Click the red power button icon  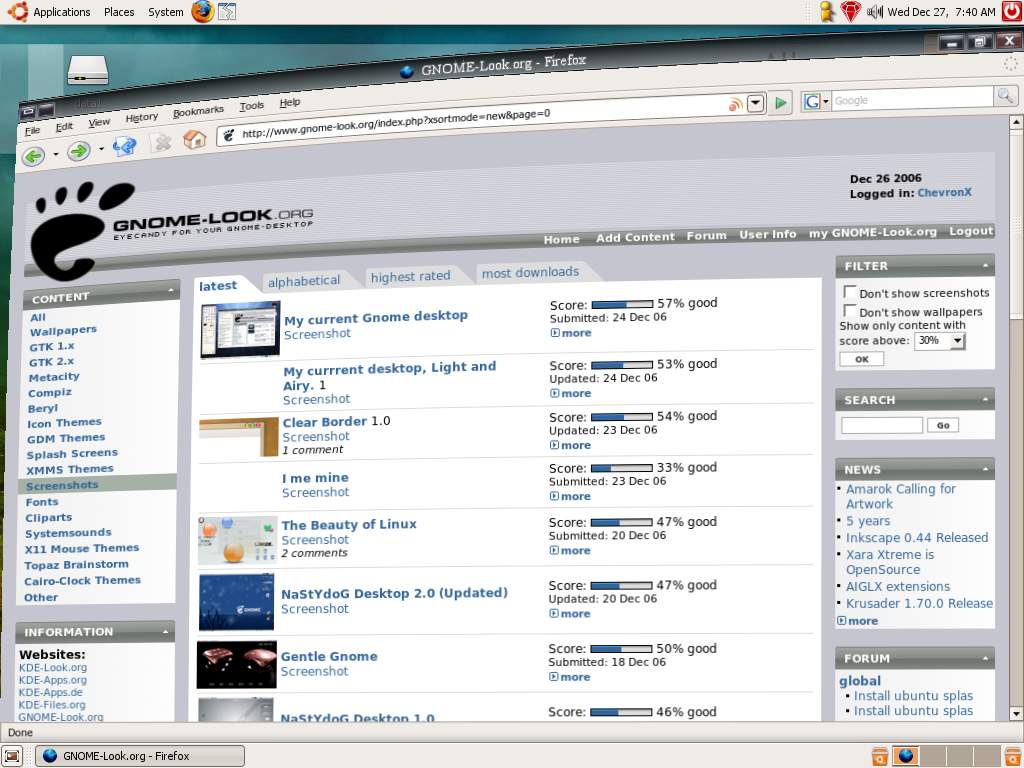tap(1012, 12)
